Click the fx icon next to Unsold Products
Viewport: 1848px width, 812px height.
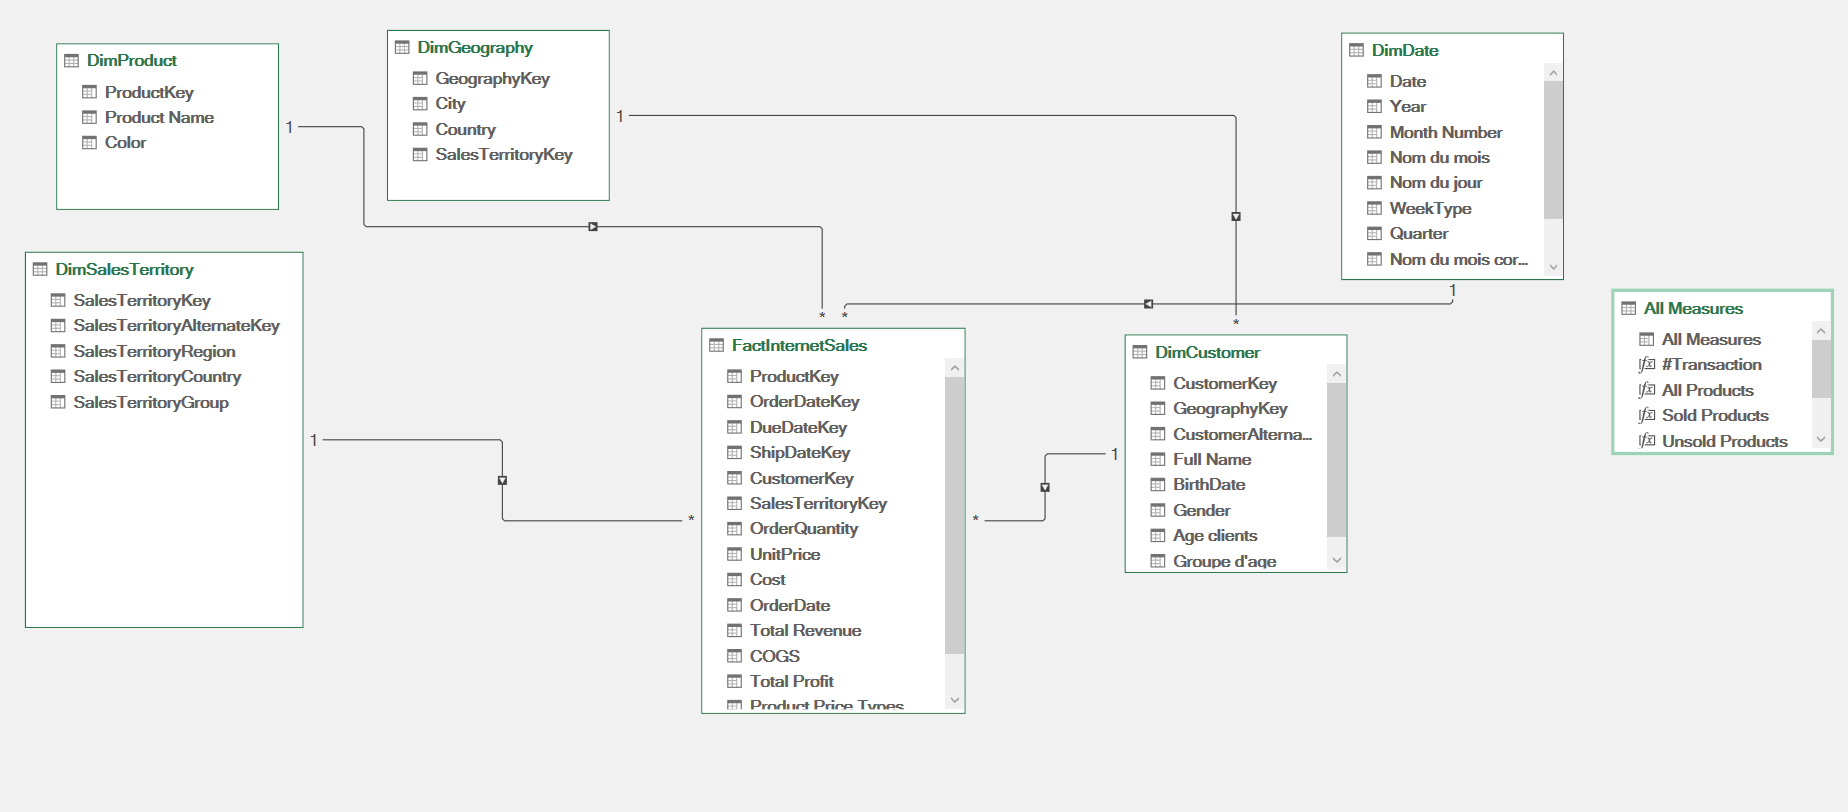click(1646, 441)
